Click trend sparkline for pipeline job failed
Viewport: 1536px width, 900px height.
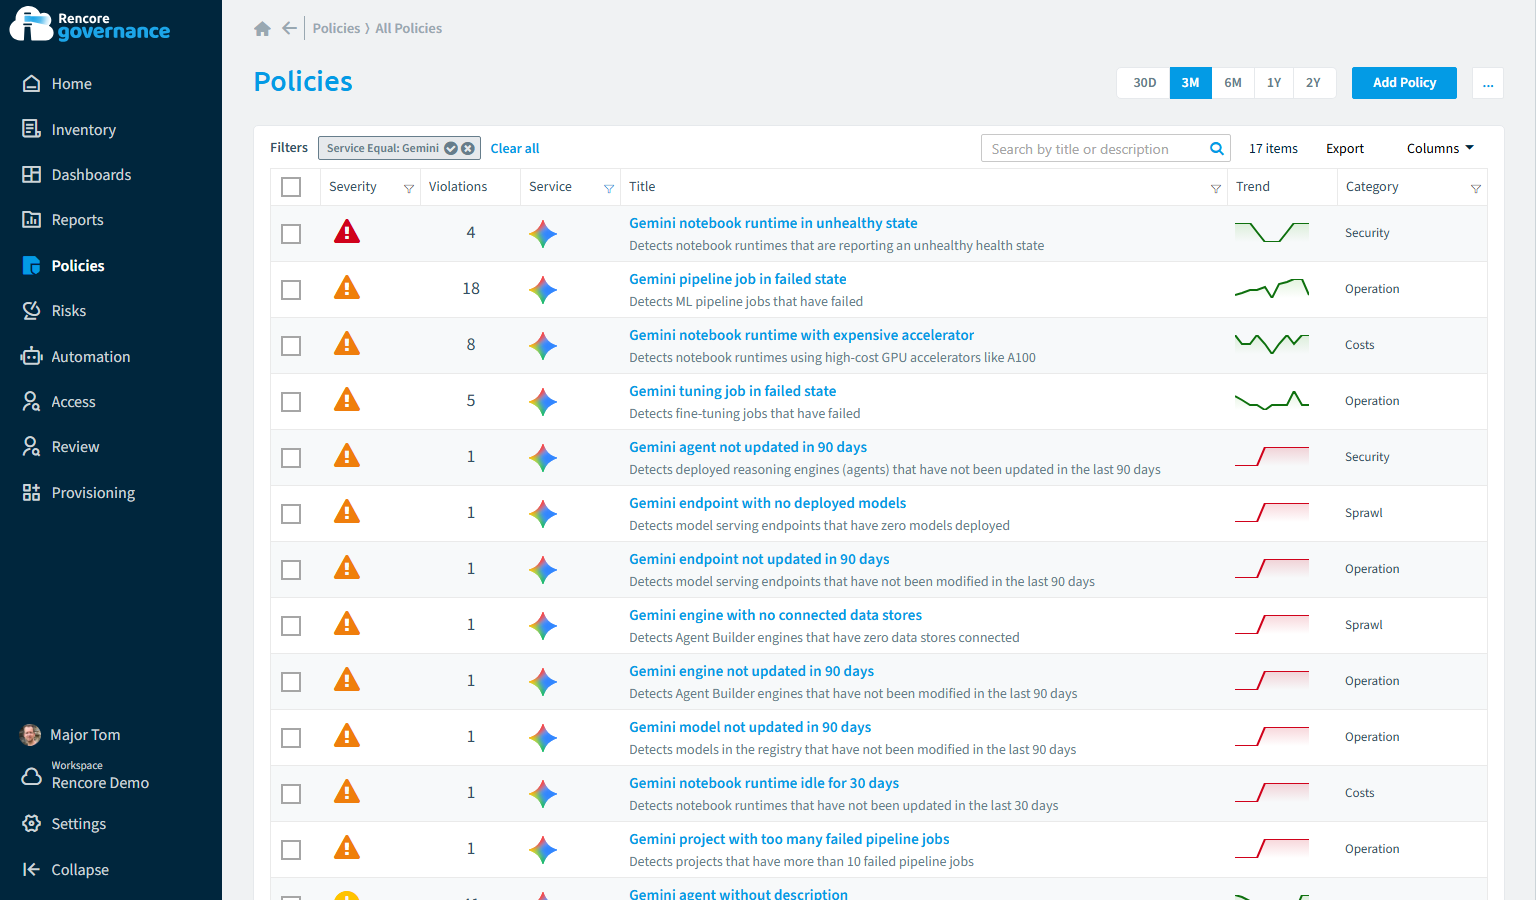tap(1272, 289)
